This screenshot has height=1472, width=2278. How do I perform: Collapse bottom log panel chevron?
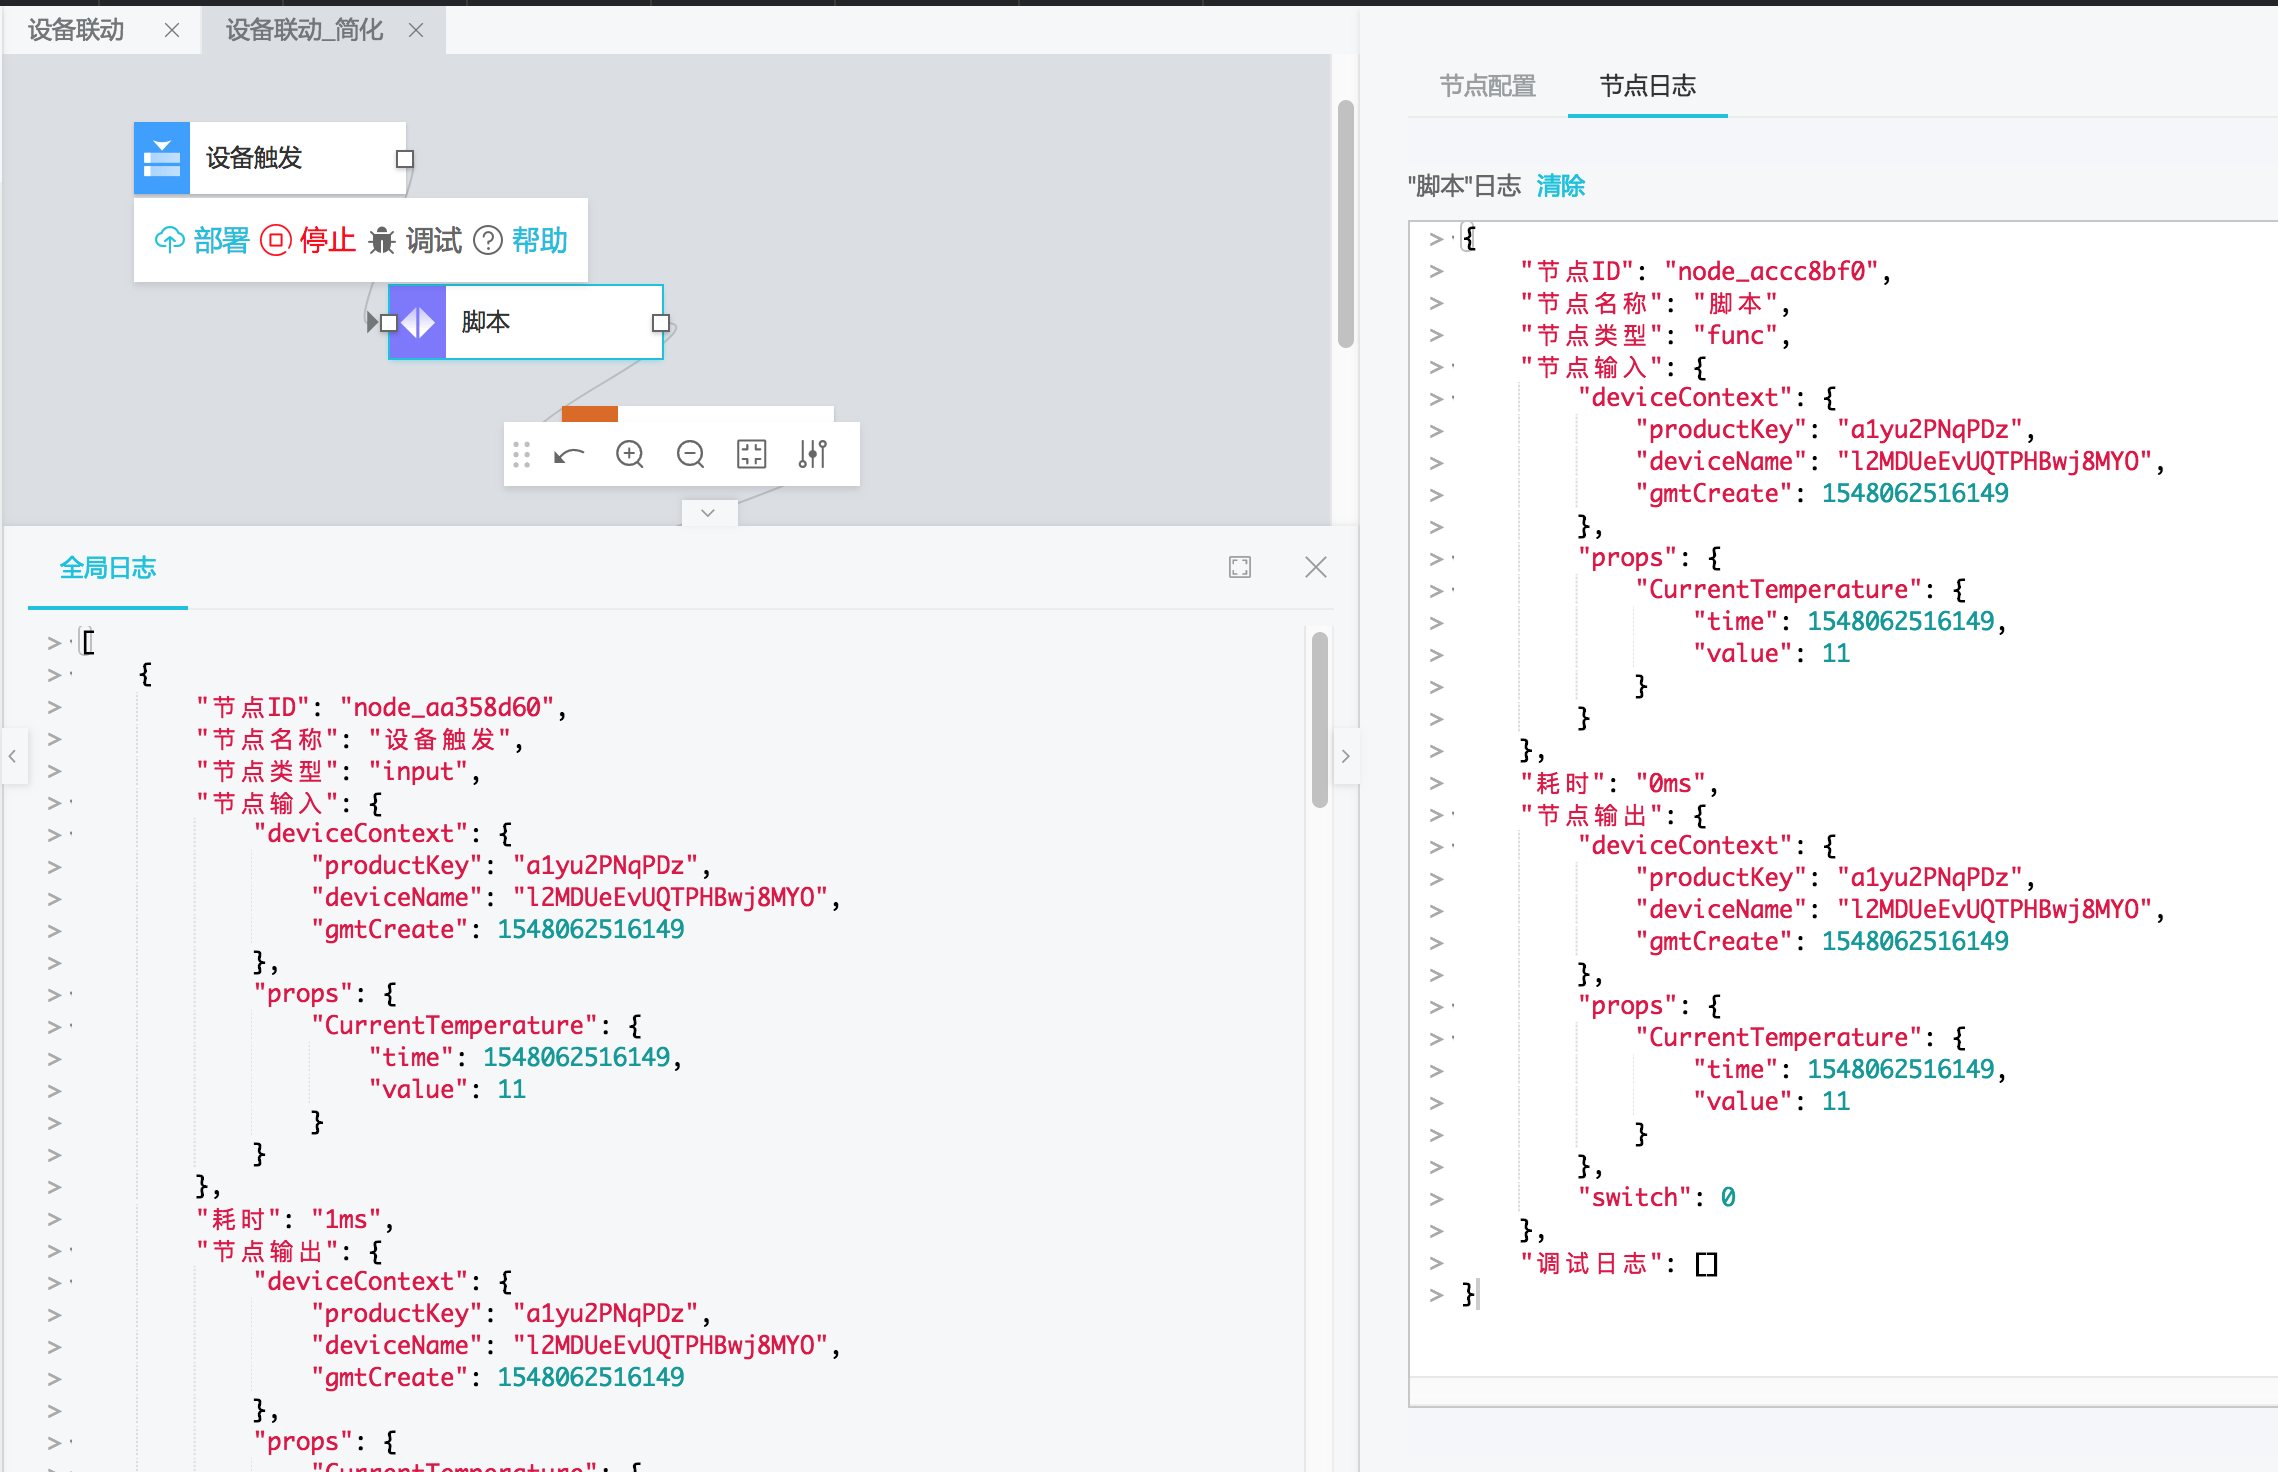tap(709, 513)
